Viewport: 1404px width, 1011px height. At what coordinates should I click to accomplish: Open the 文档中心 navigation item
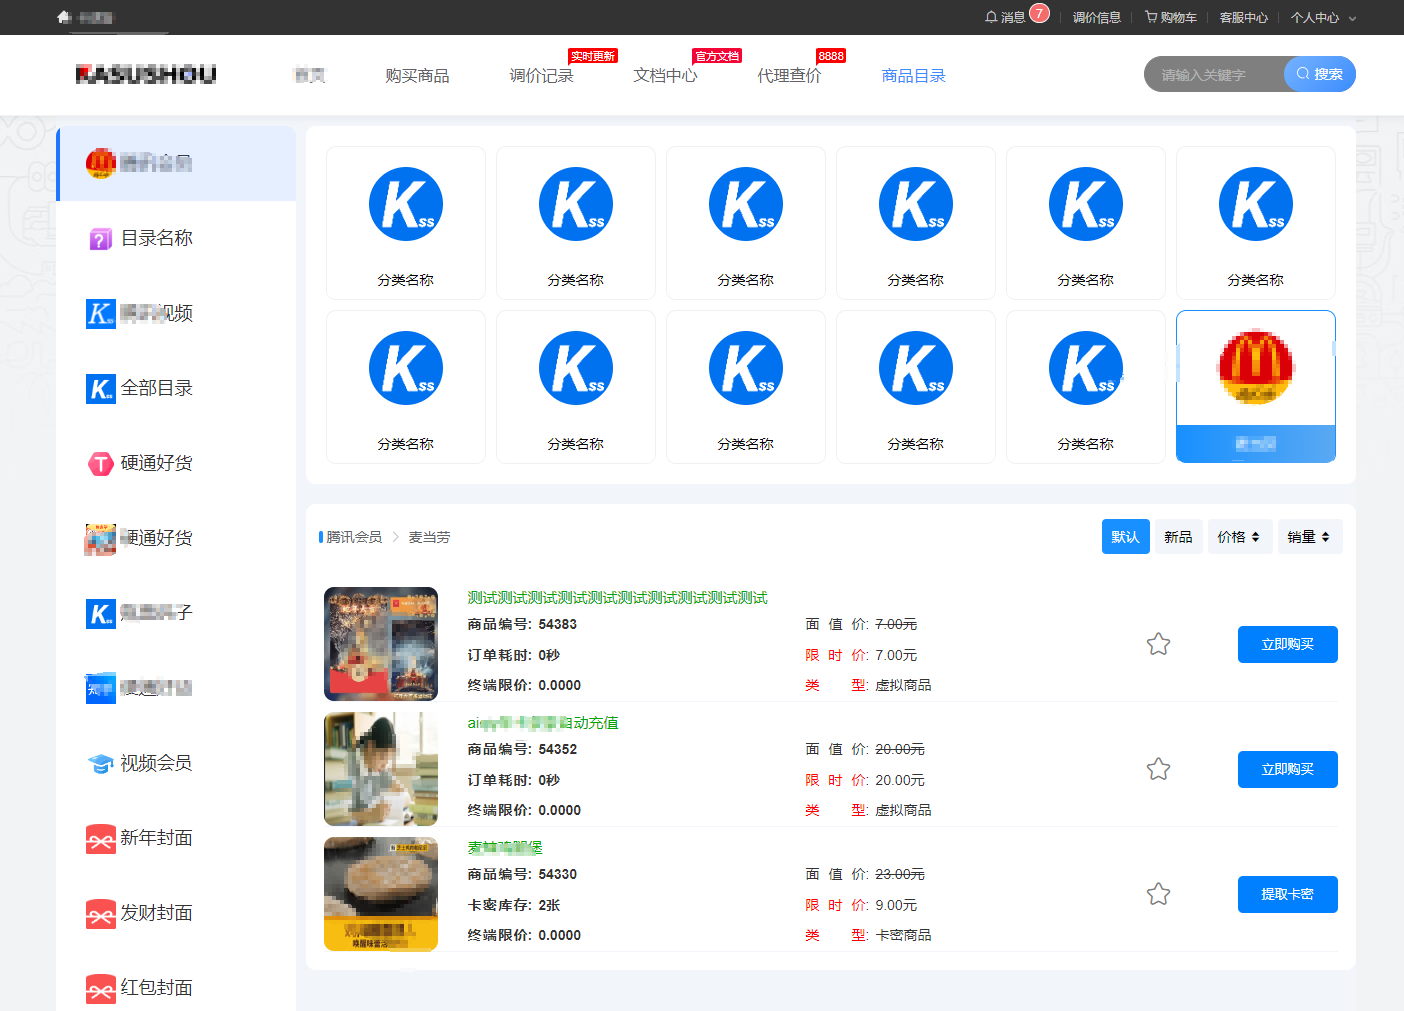[x=666, y=75]
